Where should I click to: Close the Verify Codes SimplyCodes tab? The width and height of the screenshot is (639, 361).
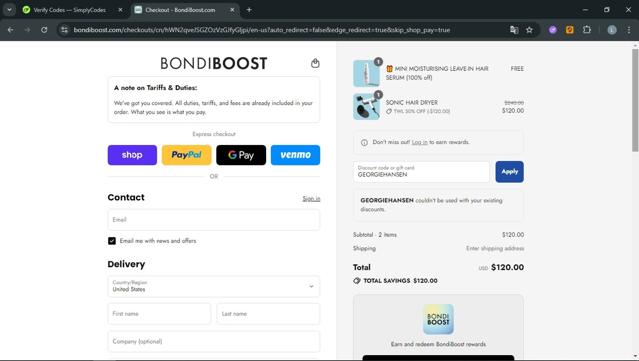click(120, 10)
